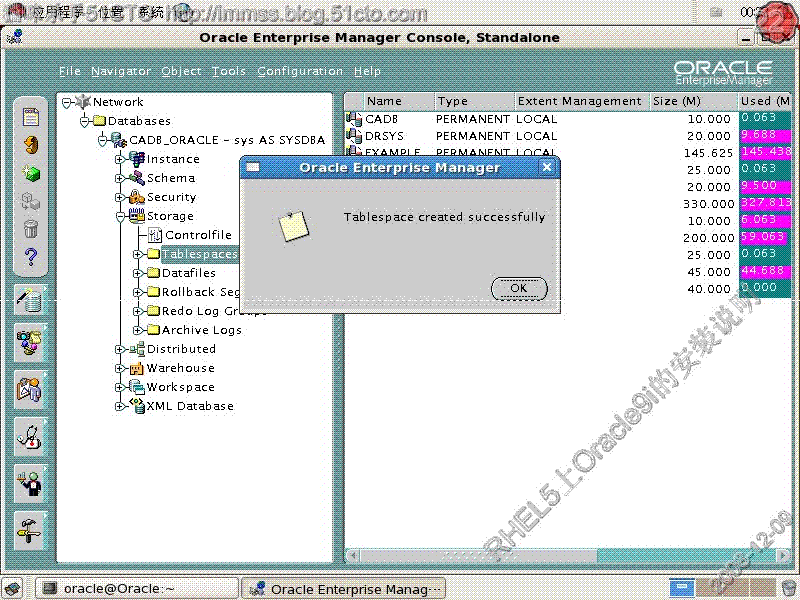Open the stethoscope diagnostics drawer icon

[x=31, y=437]
